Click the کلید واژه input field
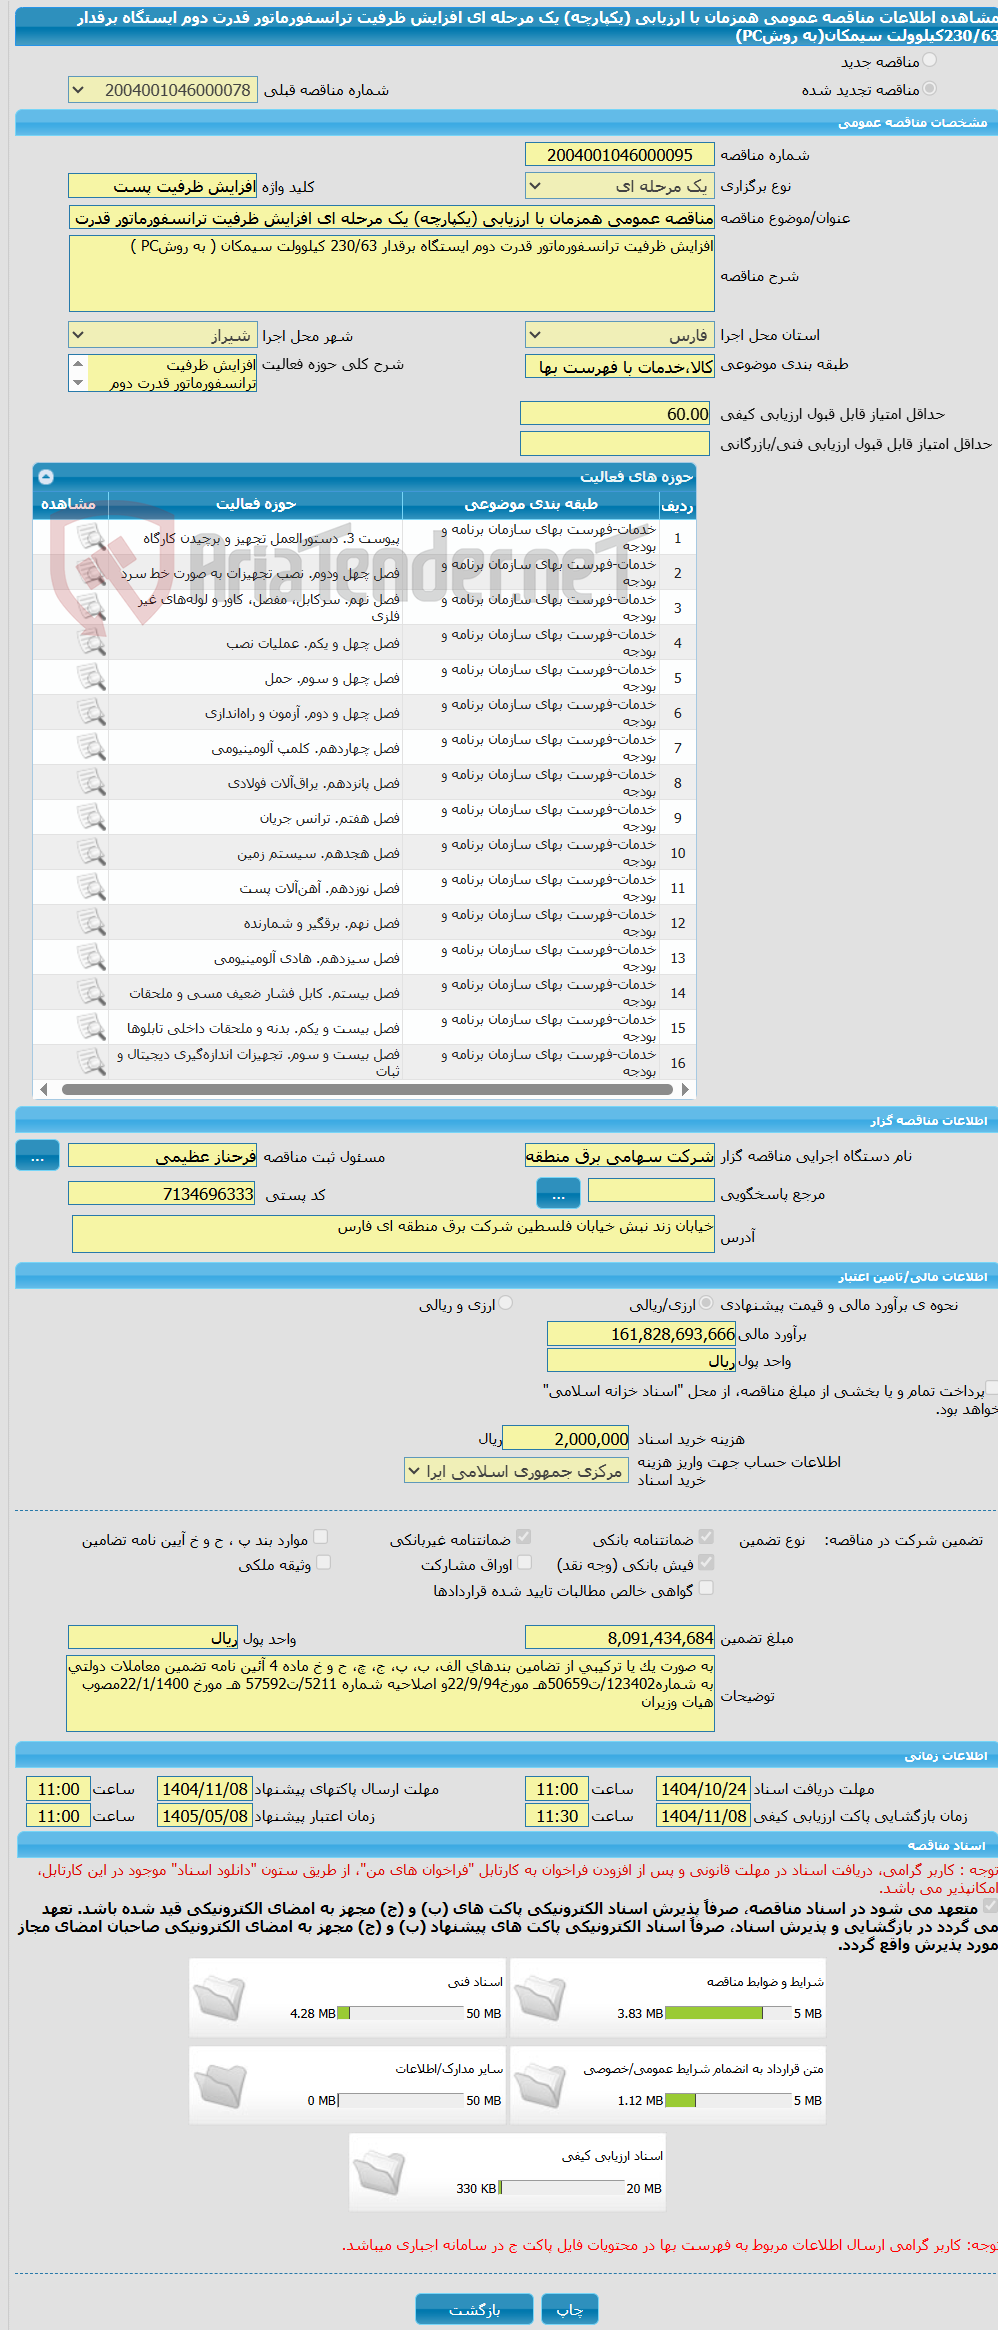The height and width of the screenshot is (2330, 998). coord(162,186)
